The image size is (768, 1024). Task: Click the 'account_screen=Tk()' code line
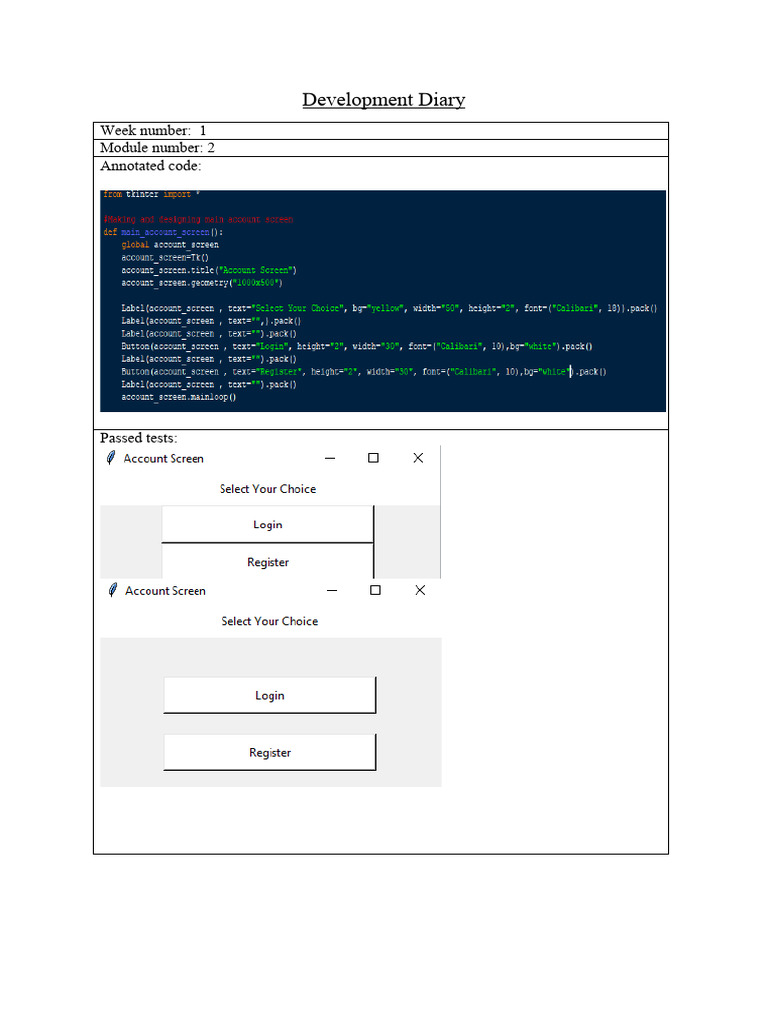tap(165, 257)
